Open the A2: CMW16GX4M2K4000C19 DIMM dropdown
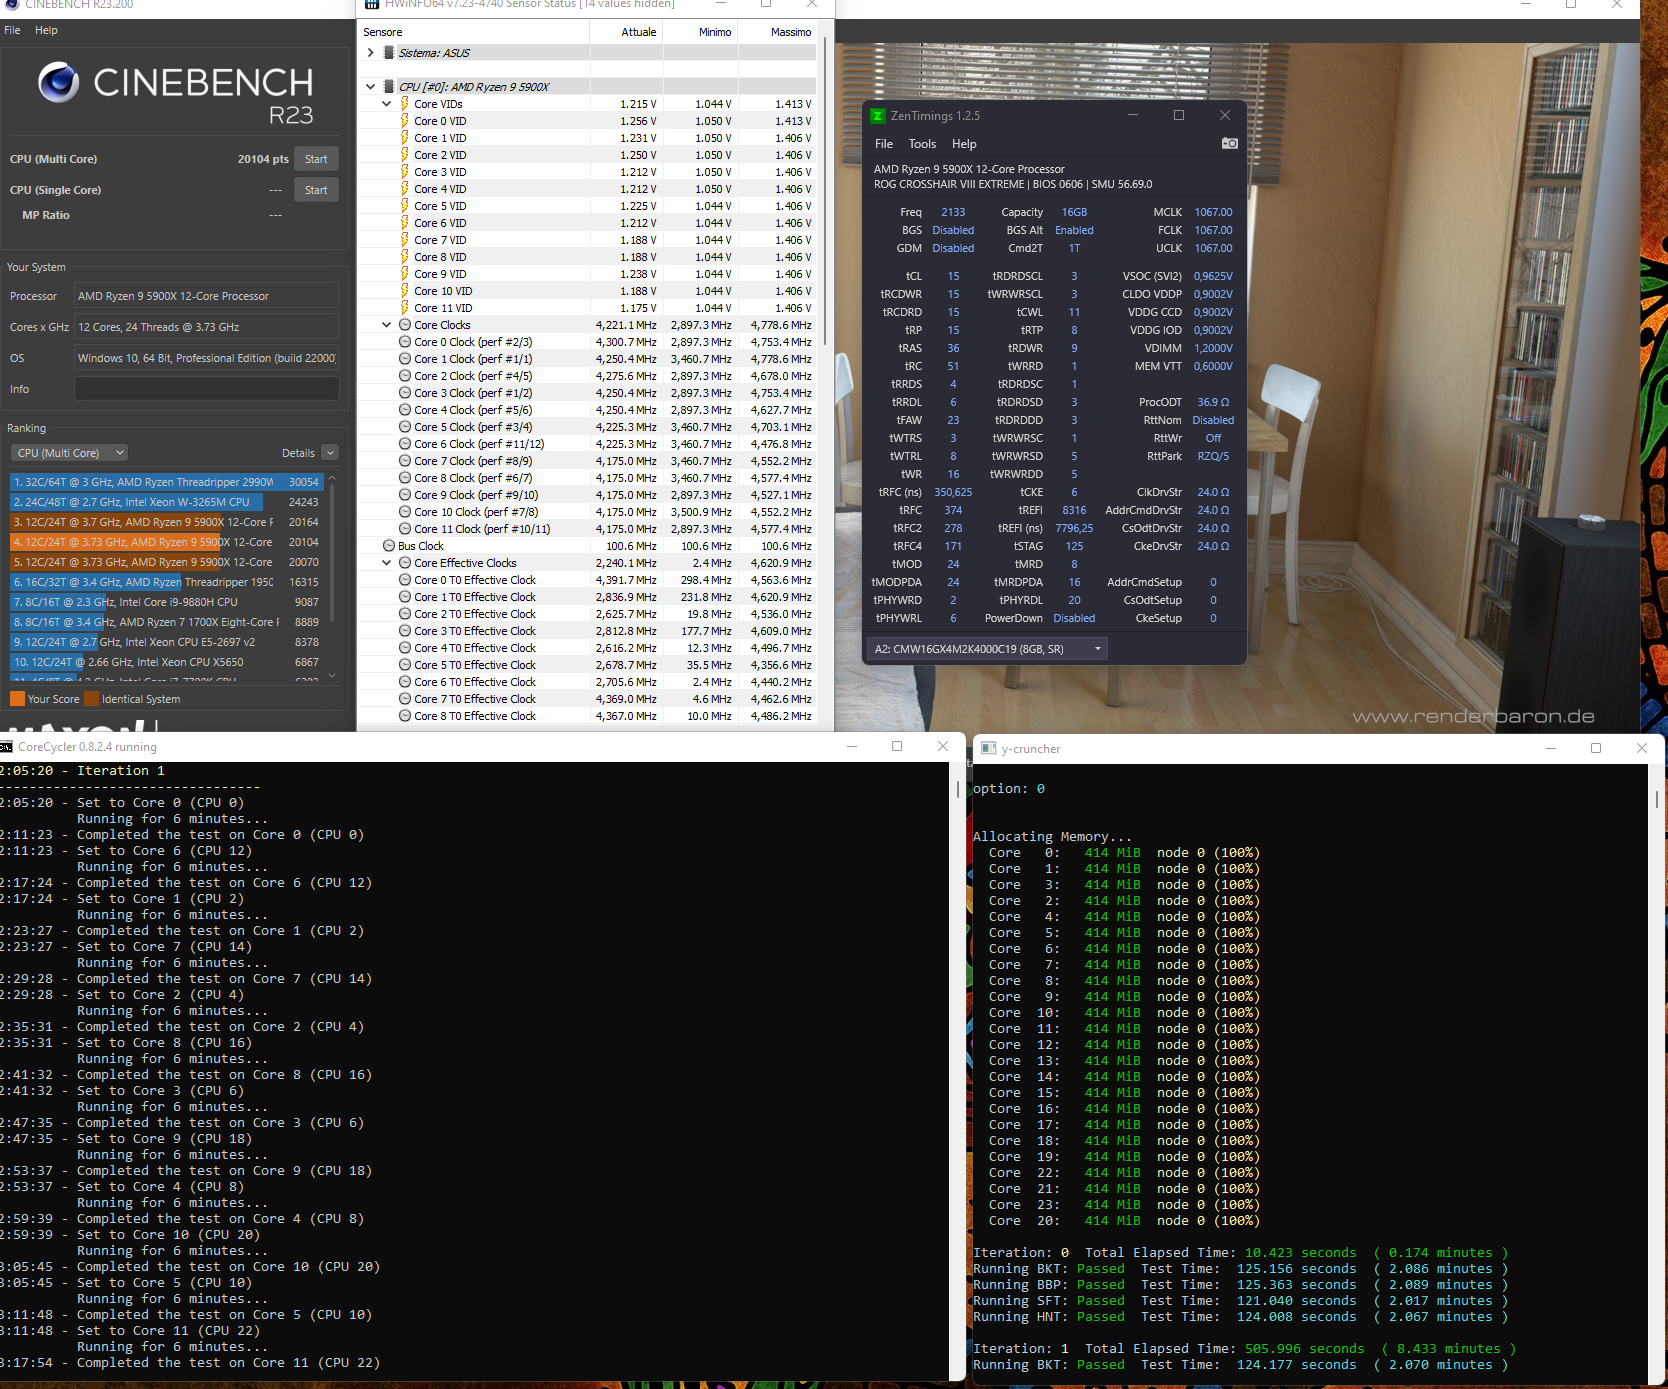 [987, 649]
